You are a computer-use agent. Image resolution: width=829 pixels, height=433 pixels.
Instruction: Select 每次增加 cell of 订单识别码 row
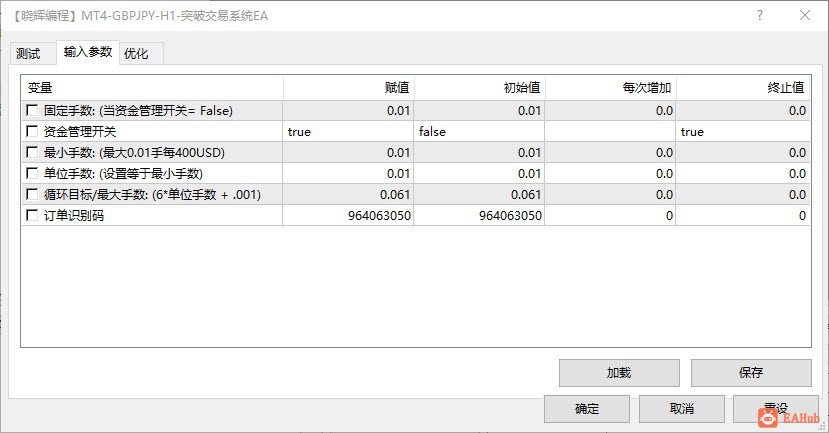coord(611,216)
